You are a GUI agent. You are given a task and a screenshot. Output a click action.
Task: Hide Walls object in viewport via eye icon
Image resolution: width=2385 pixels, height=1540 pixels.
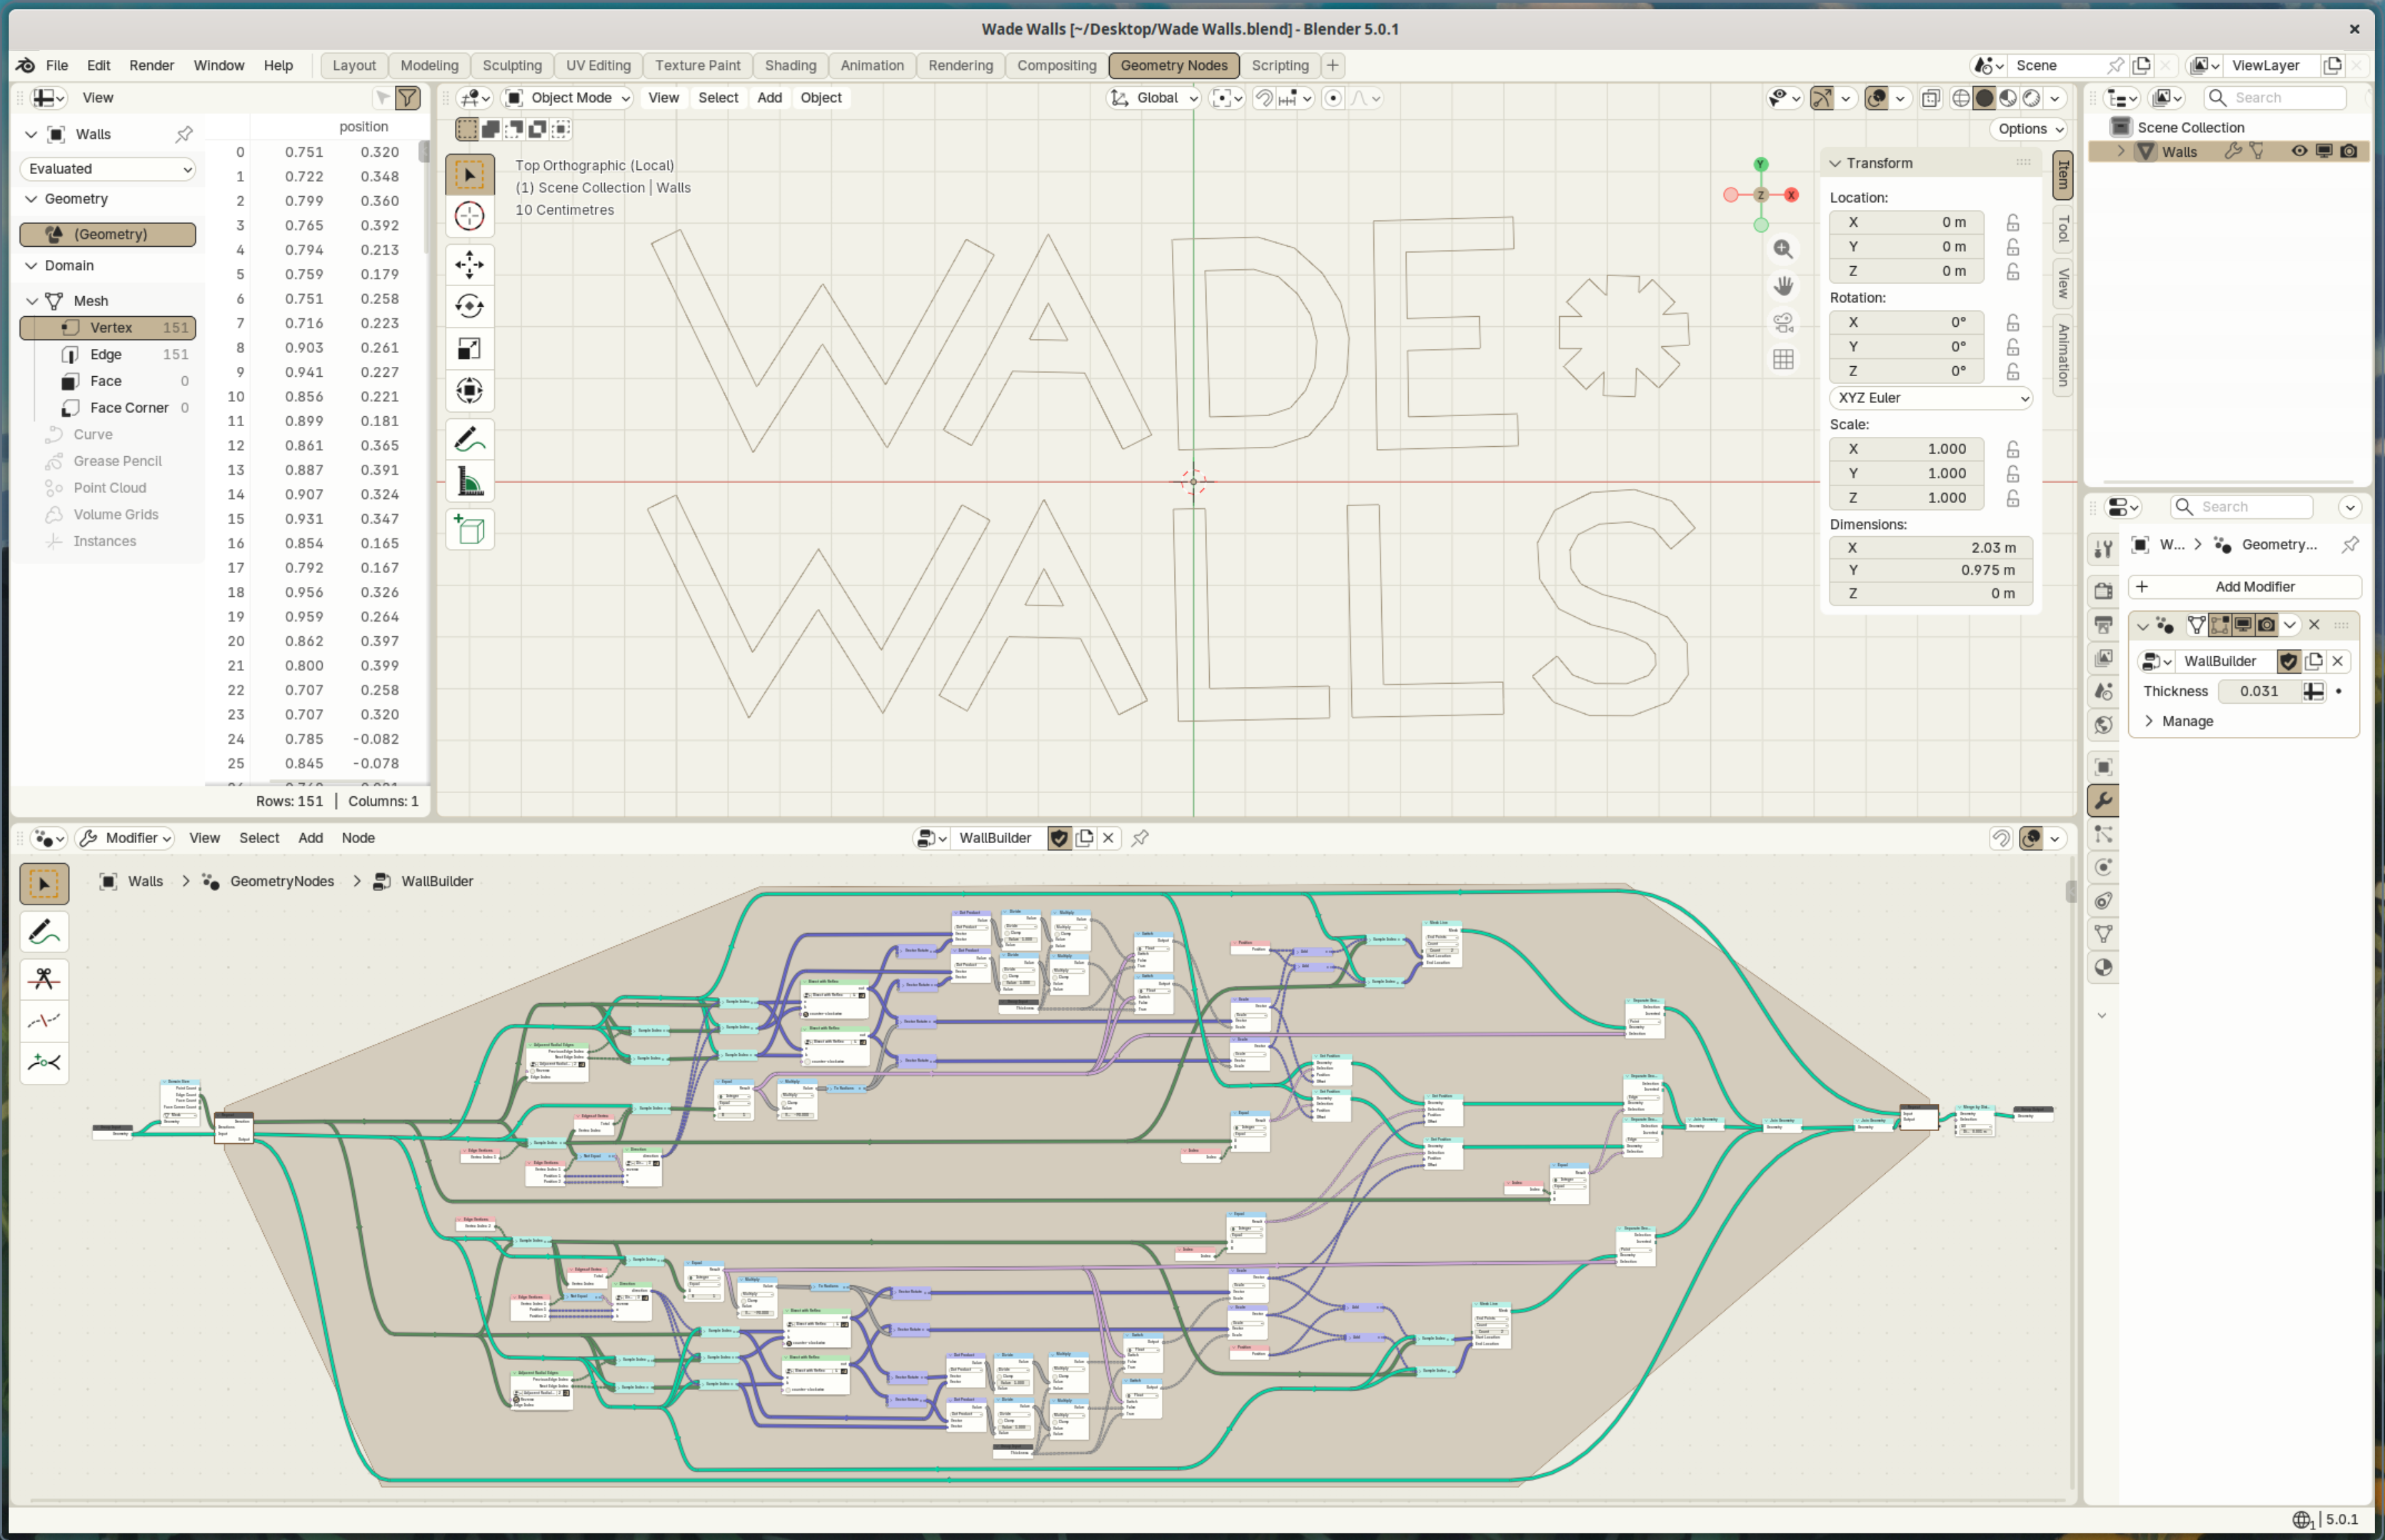click(x=2299, y=151)
